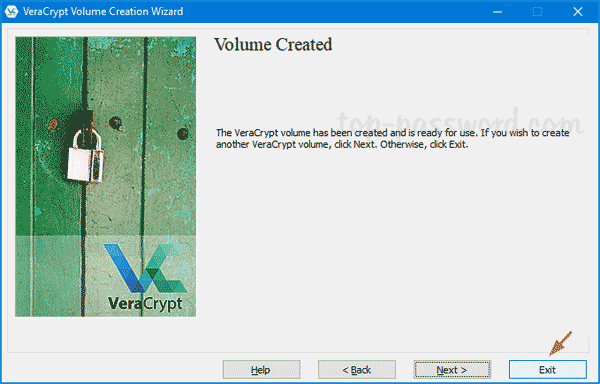Exit the Volume Creation Wizard
The image size is (600, 384).
[548, 370]
